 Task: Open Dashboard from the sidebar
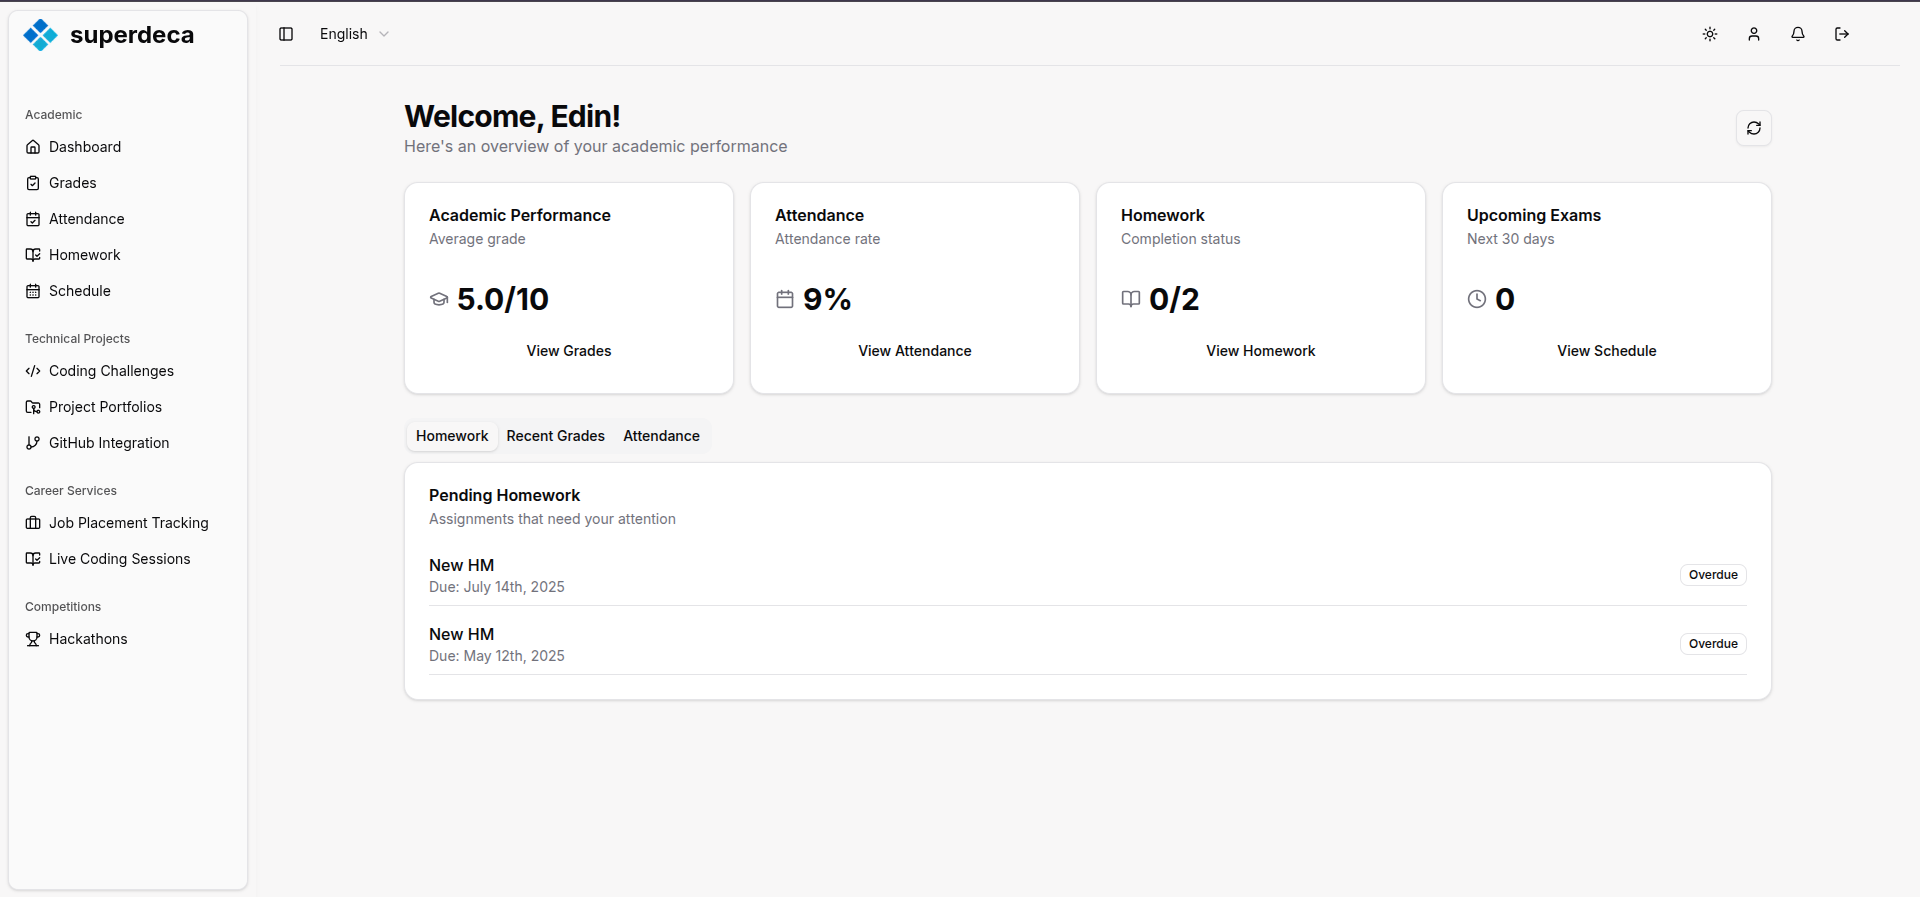[128, 147]
